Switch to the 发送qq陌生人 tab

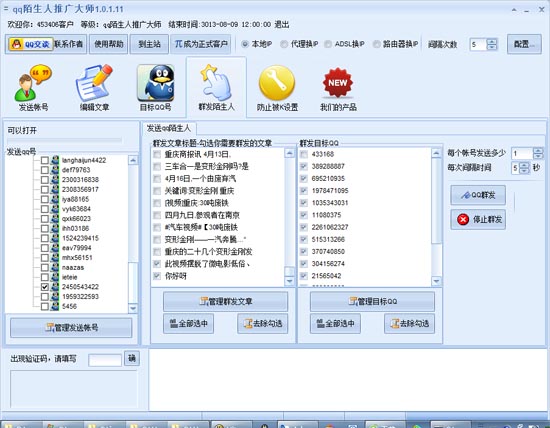tap(169, 128)
